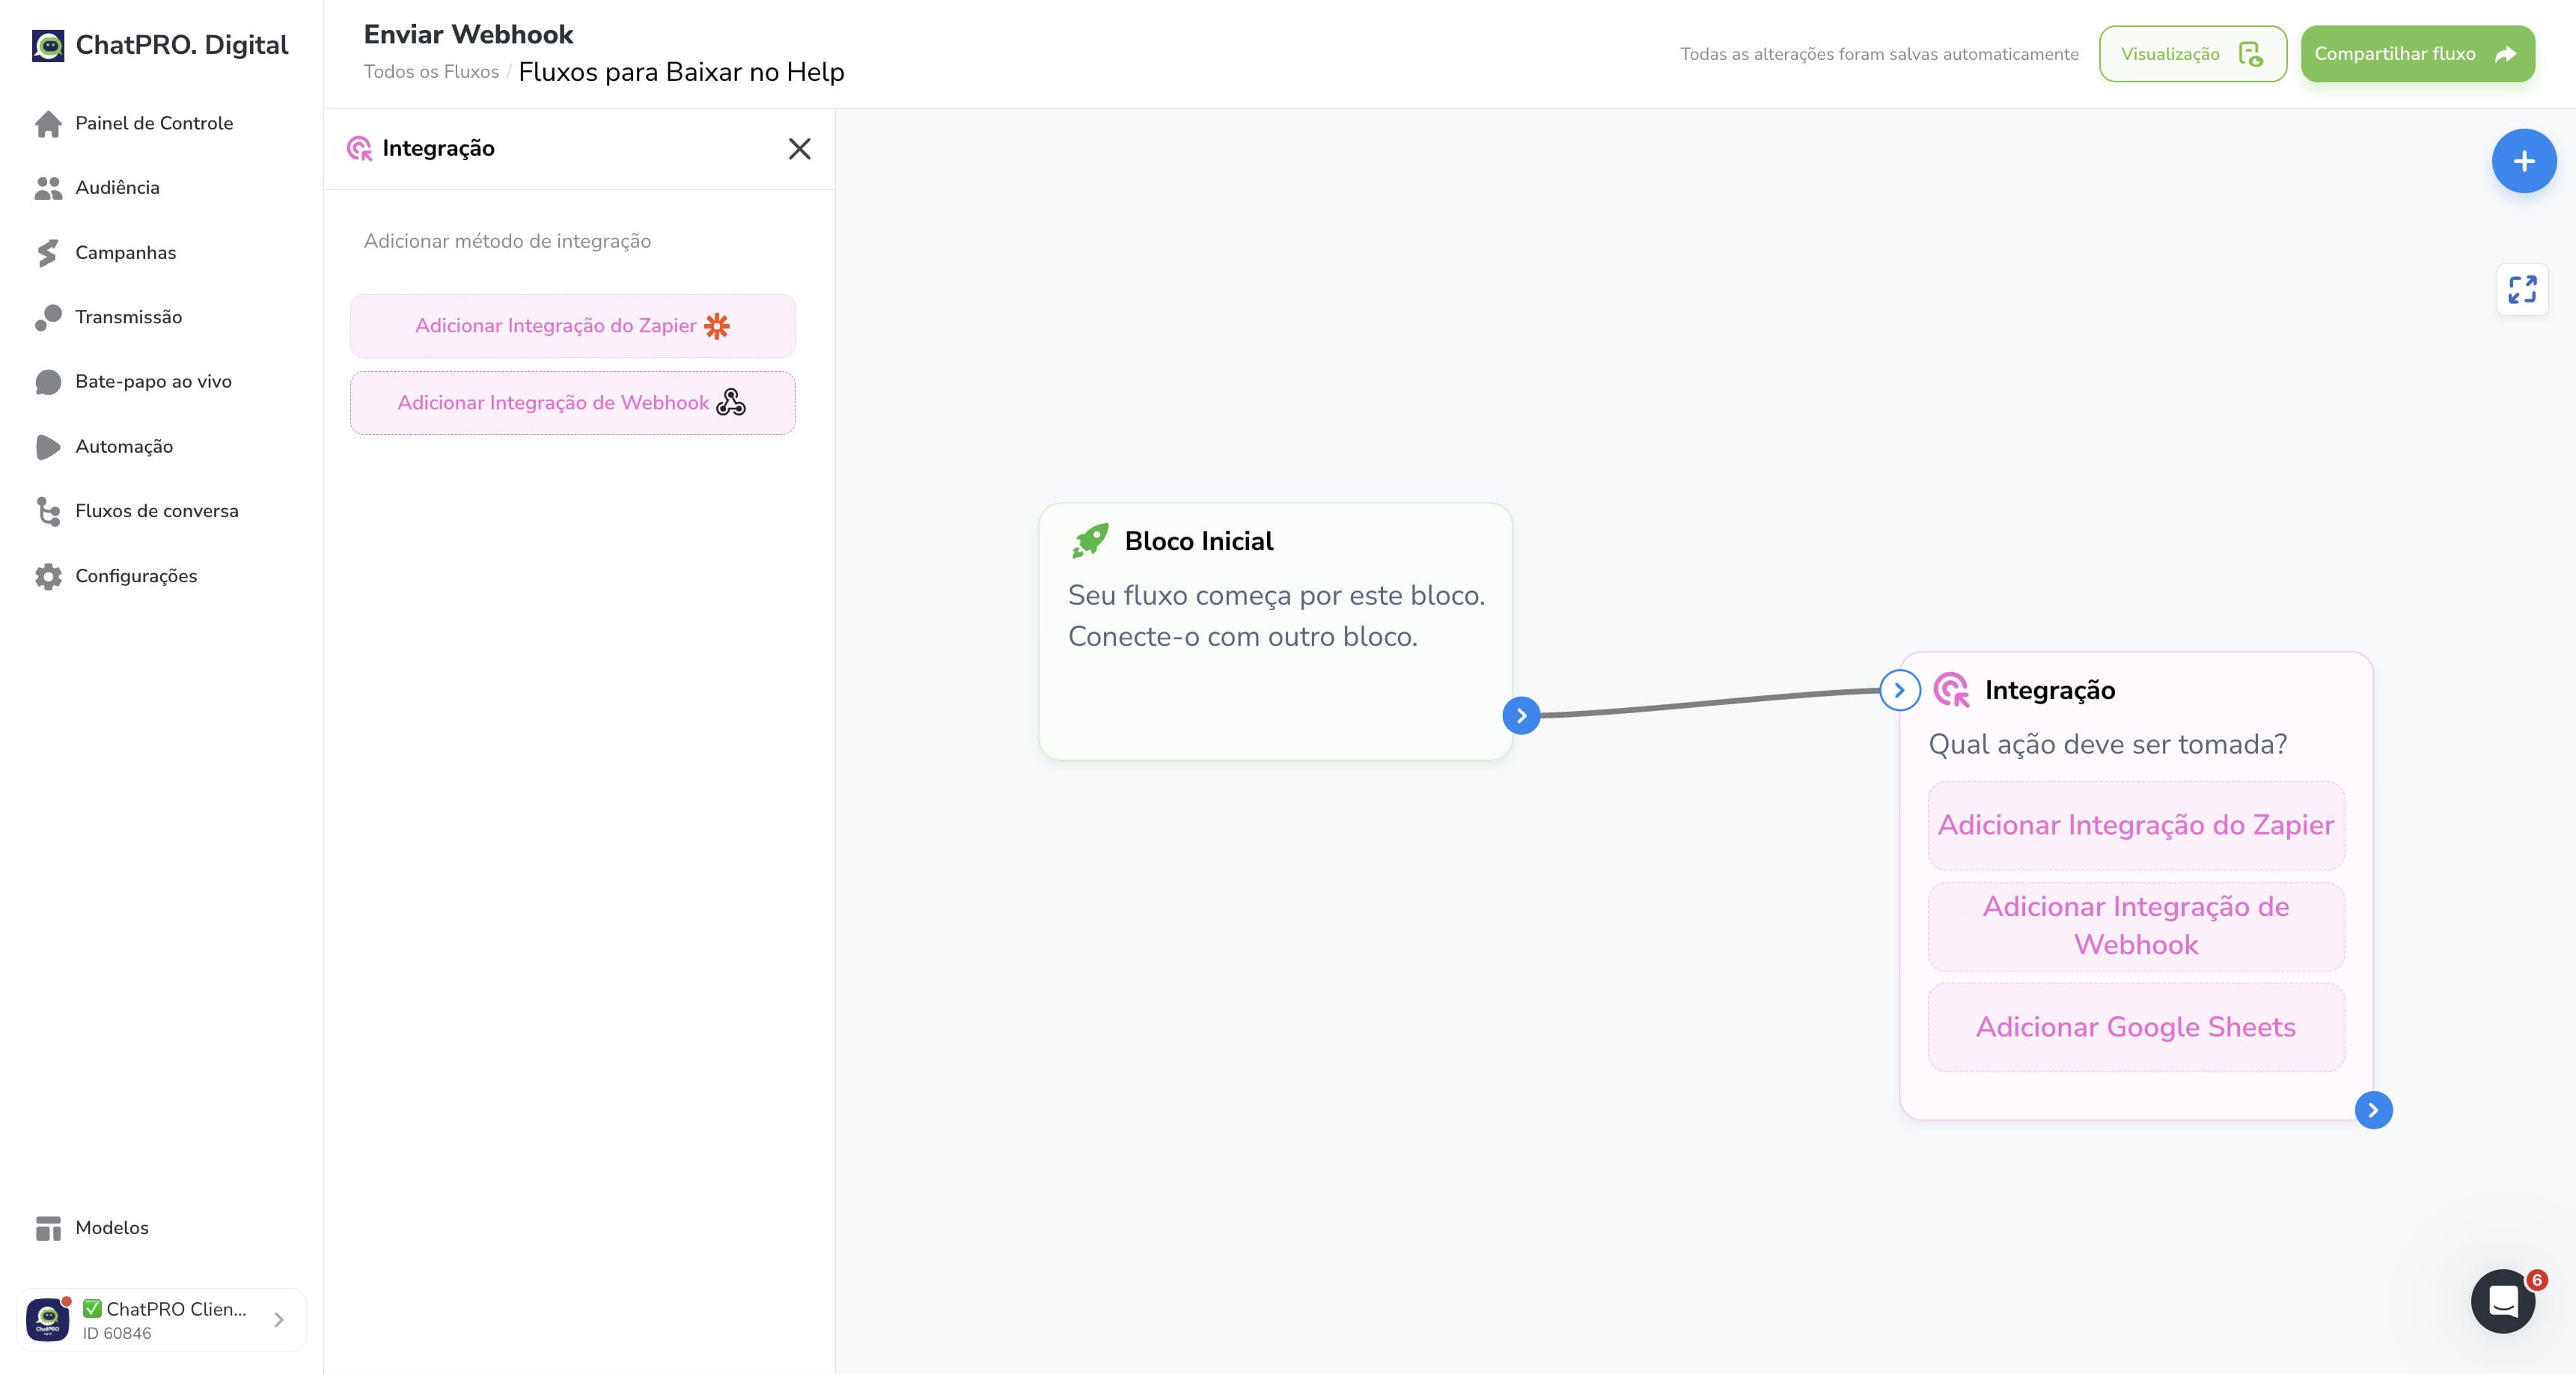Close the Integração side panel
The height and width of the screenshot is (1374, 2576).
point(799,149)
